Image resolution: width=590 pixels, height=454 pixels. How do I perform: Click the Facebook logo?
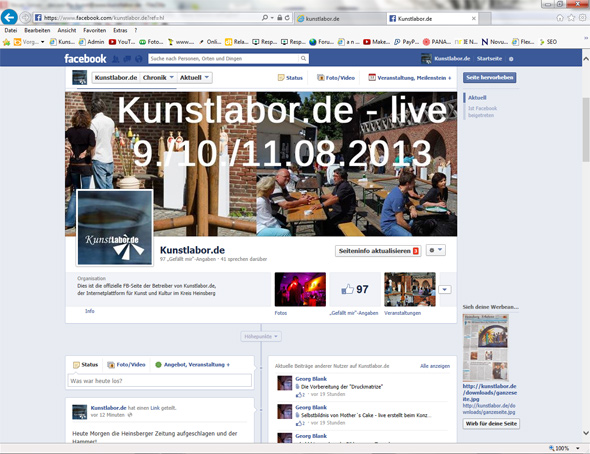click(85, 59)
